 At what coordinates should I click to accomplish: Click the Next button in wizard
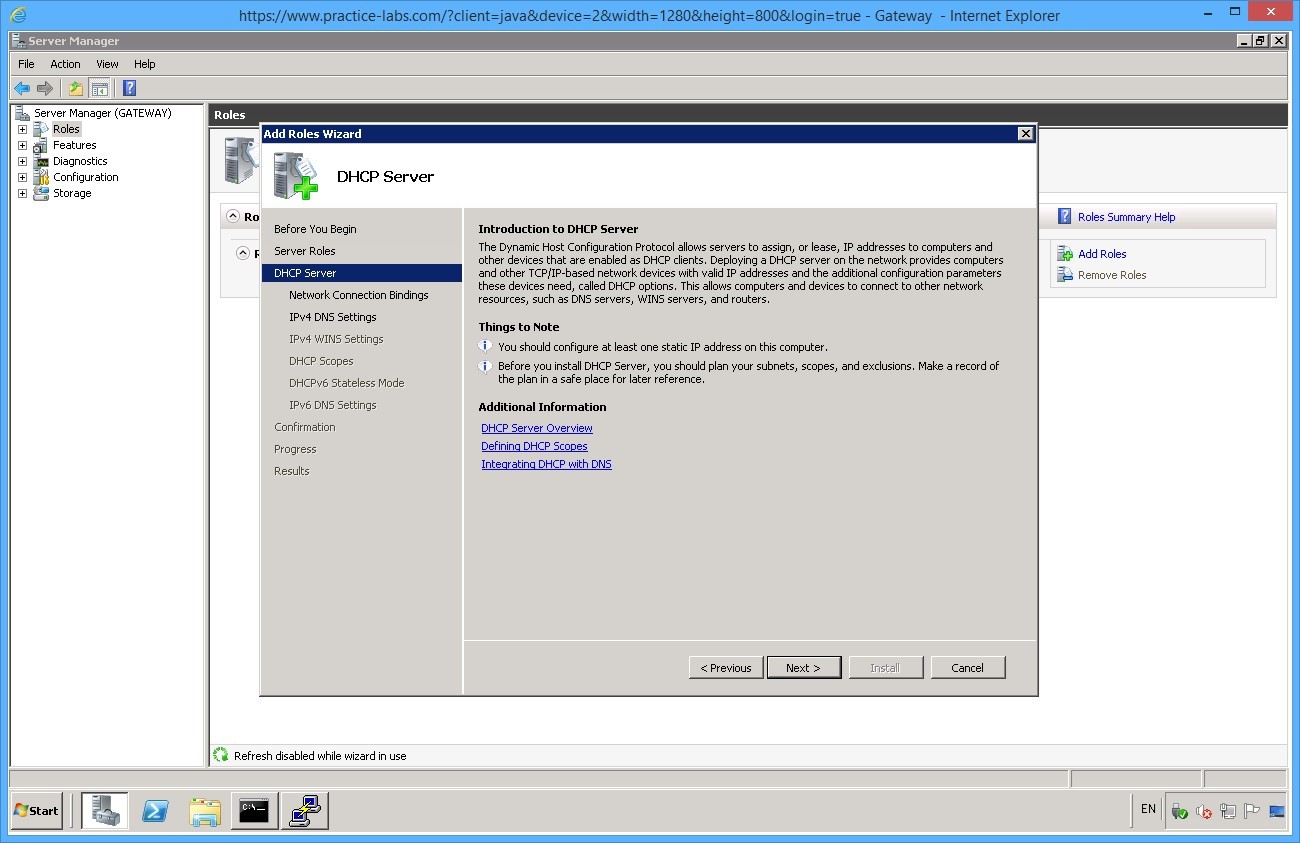pos(803,668)
